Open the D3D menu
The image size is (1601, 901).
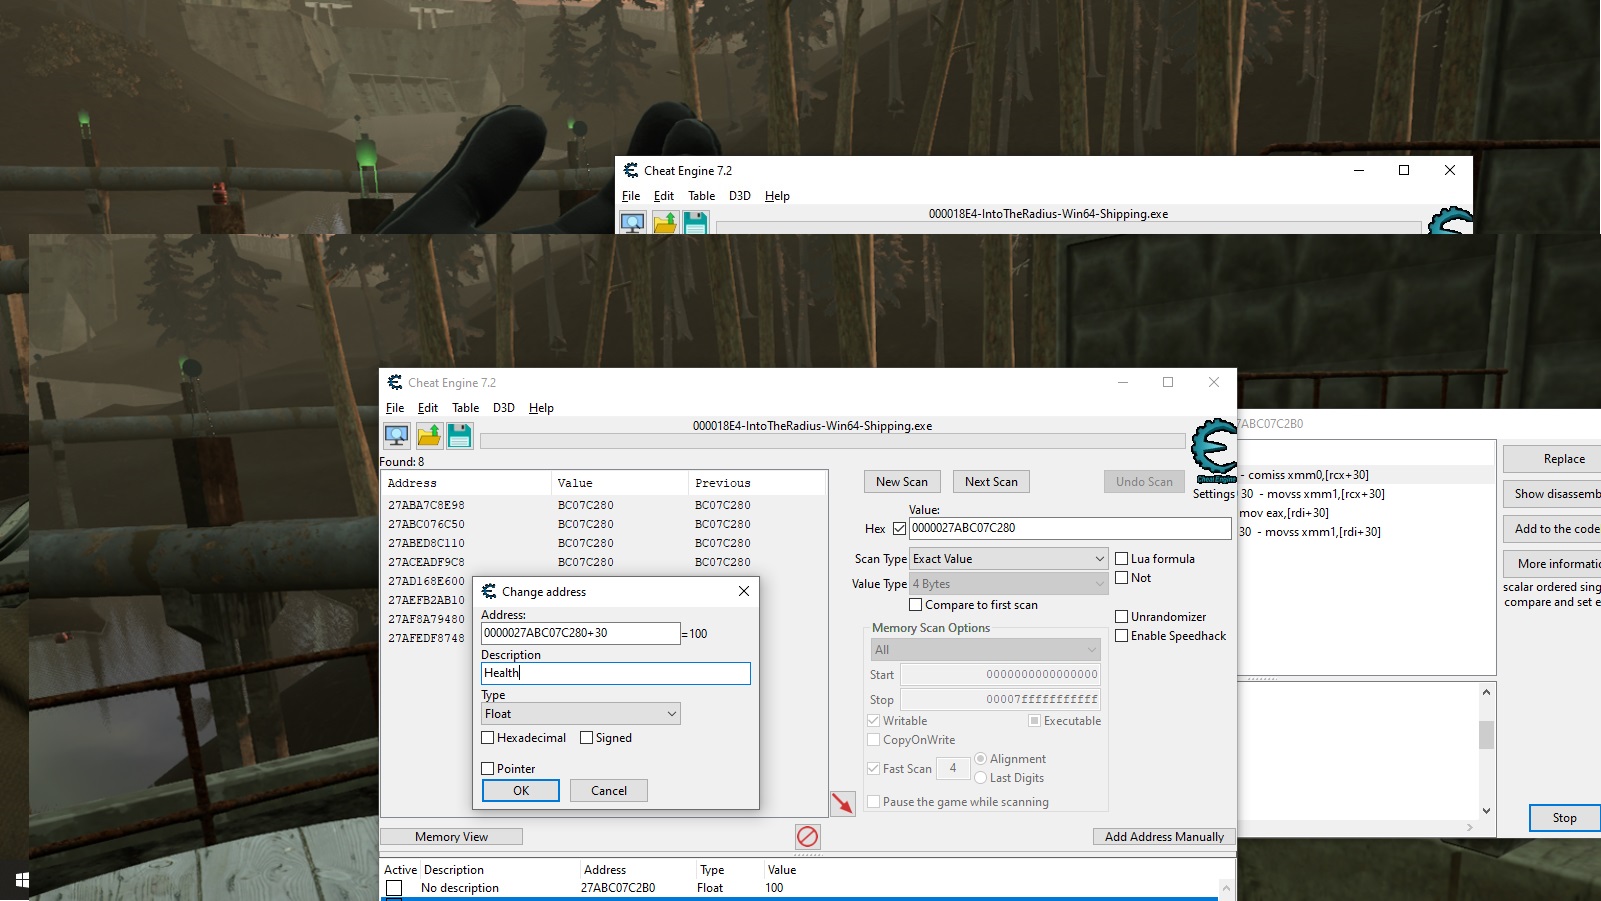pyautogui.click(x=504, y=408)
